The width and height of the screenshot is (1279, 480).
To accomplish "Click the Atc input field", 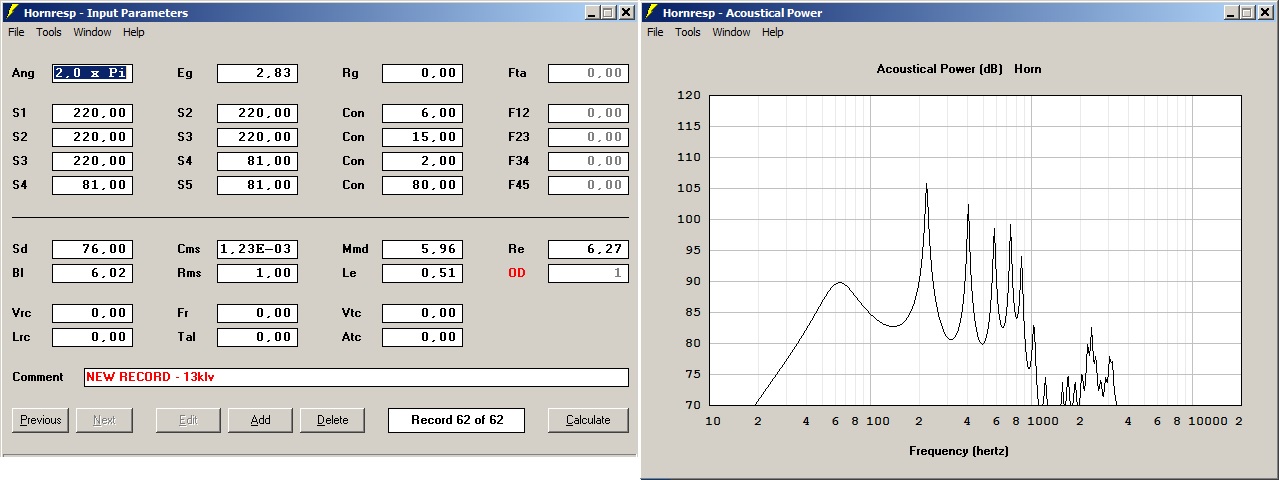I will click(422, 337).
